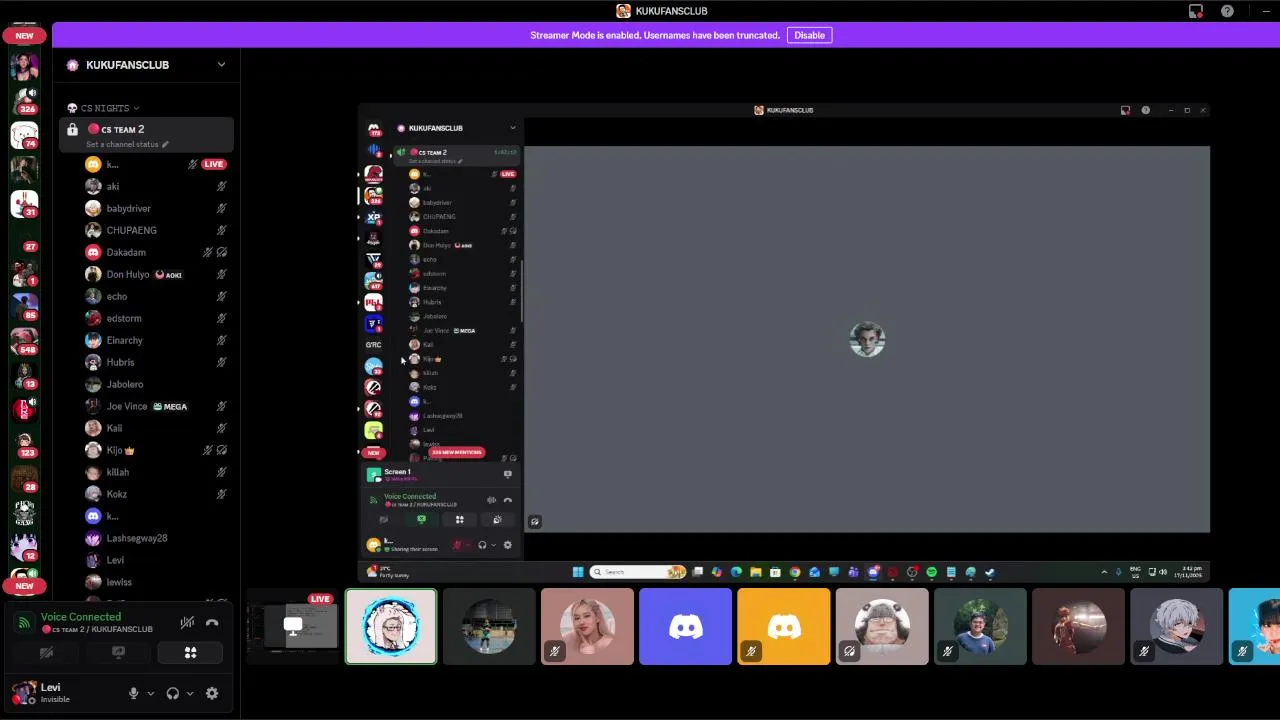Open the server with the 31 badge
The width and height of the screenshot is (1280, 720).
(x=24, y=202)
